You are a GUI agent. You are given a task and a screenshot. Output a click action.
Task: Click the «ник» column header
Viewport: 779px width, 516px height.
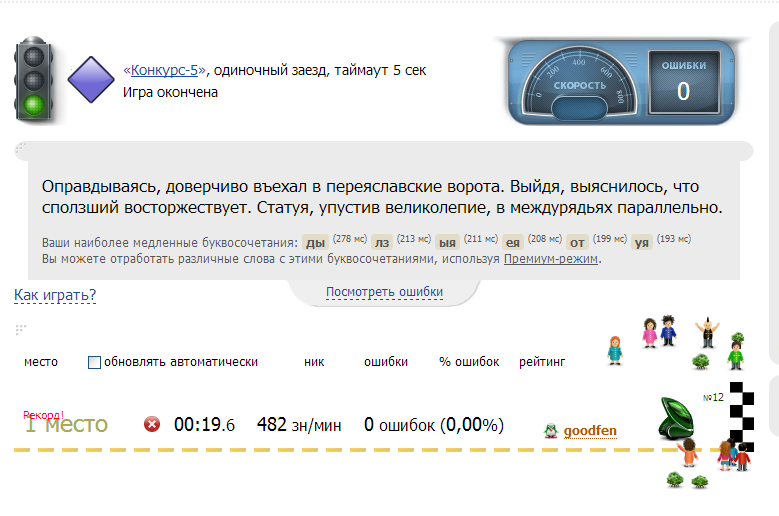[x=314, y=362]
